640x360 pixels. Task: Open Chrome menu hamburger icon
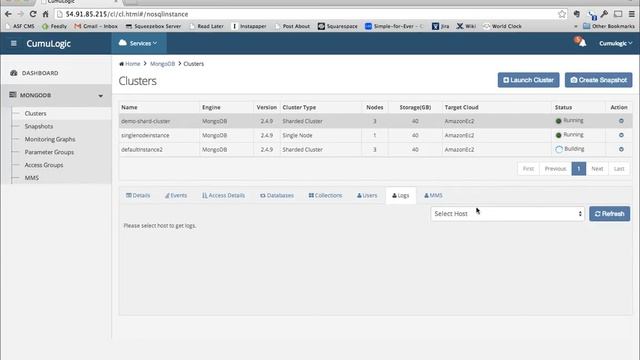point(631,14)
